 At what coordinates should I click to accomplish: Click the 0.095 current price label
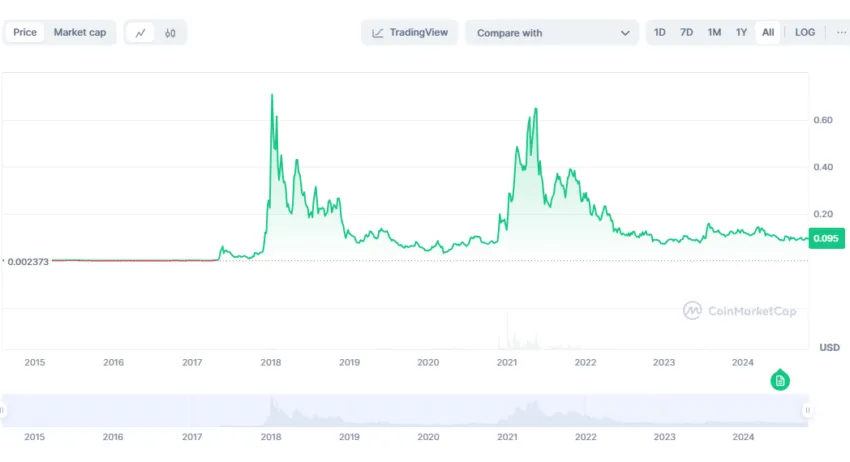point(826,239)
